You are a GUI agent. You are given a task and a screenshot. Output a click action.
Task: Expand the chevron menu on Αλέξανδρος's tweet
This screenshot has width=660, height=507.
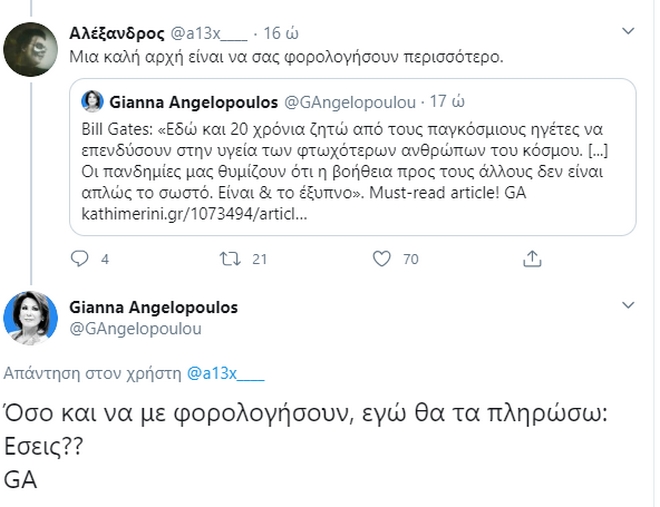click(x=628, y=32)
